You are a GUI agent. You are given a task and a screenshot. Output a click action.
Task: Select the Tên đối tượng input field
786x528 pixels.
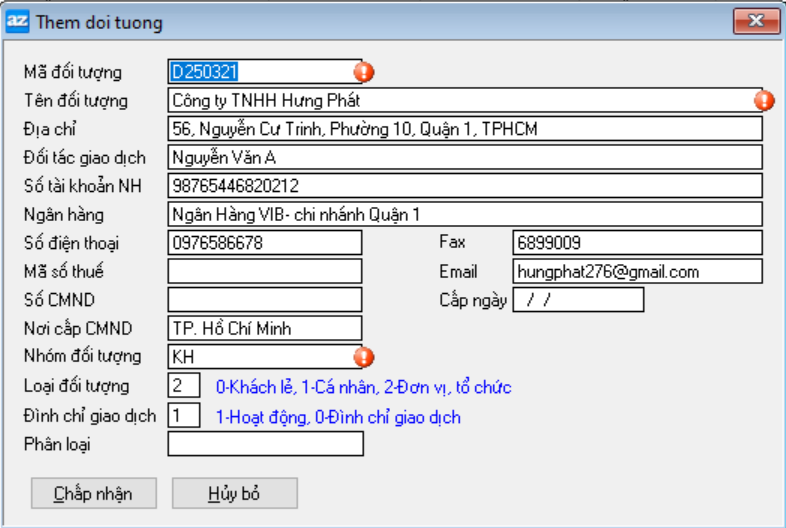[460, 100]
